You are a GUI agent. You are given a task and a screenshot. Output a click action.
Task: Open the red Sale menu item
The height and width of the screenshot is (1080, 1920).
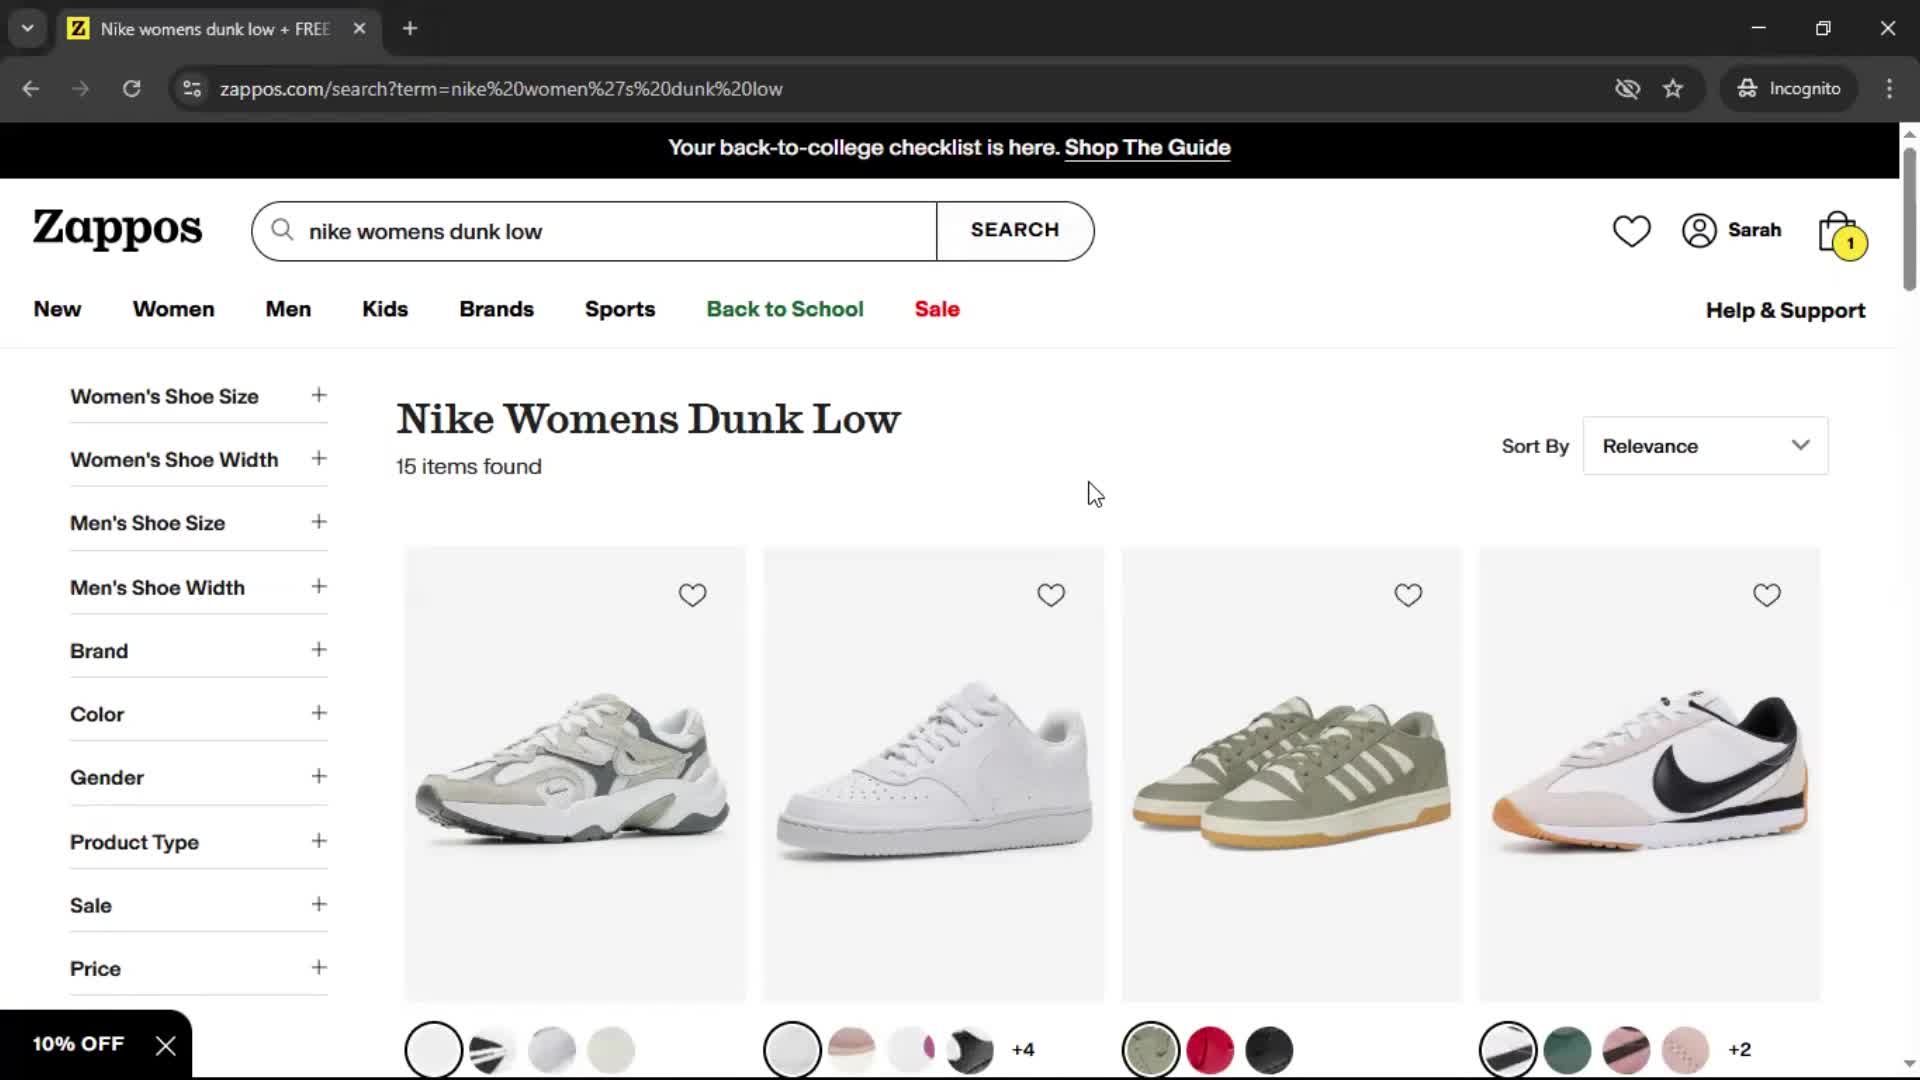[x=937, y=309]
